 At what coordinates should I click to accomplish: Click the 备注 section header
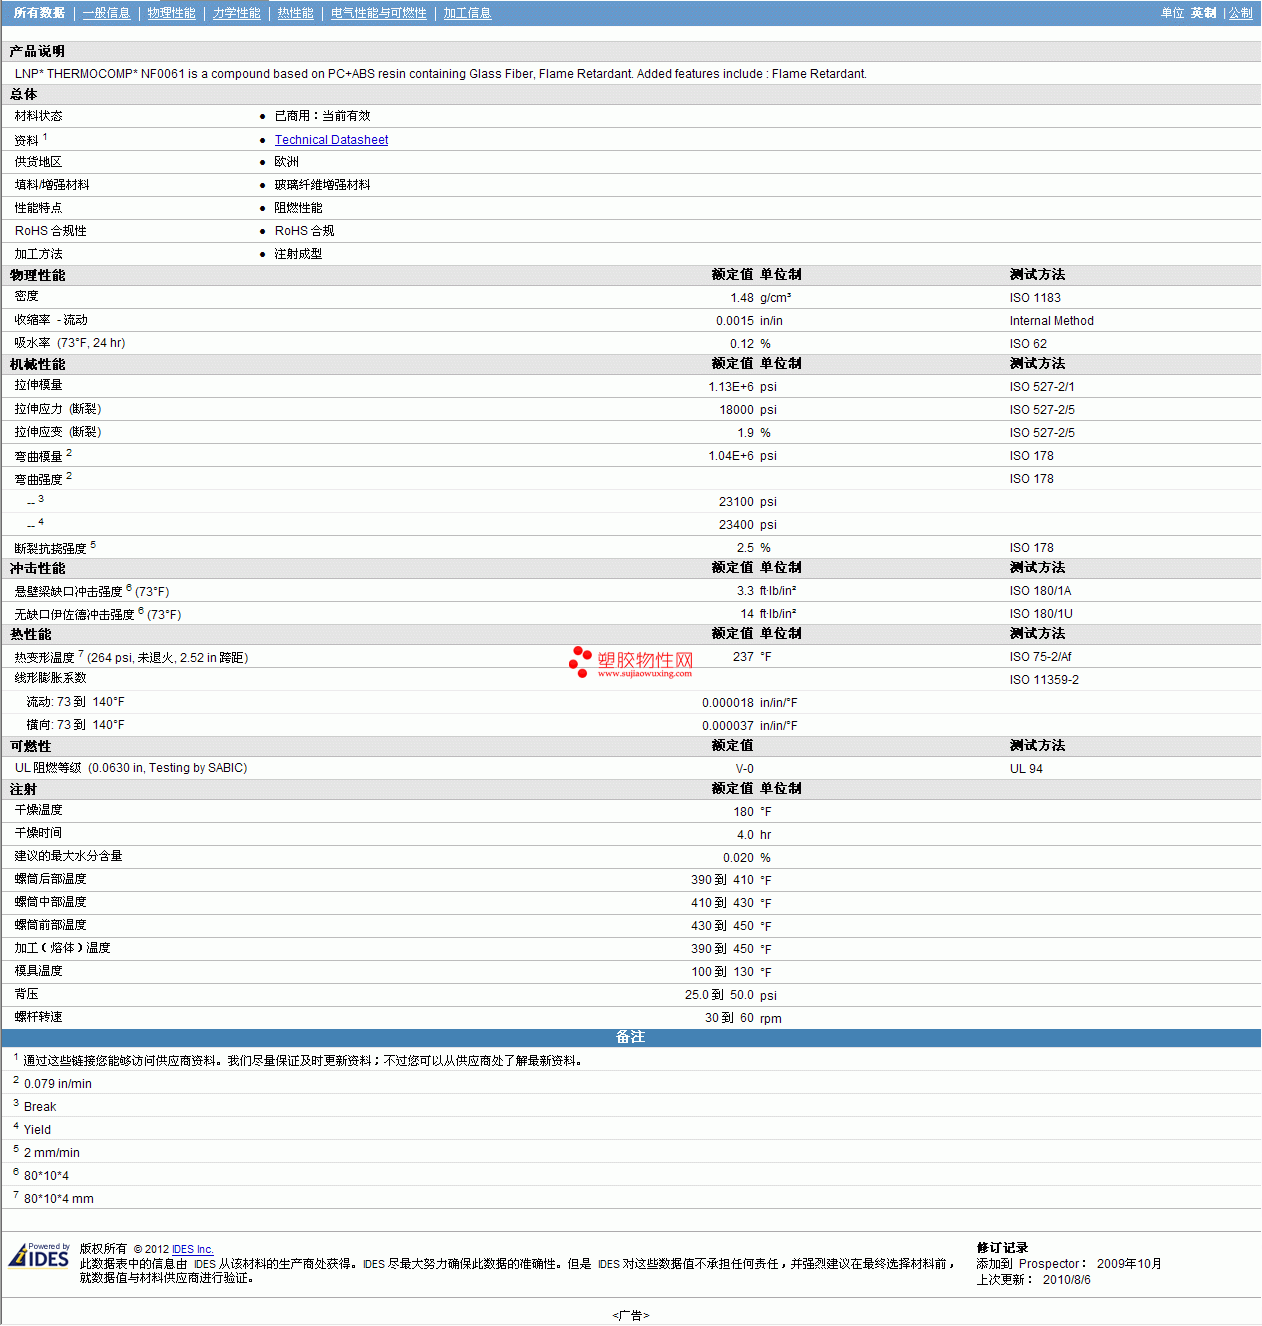click(x=631, y=1038)
